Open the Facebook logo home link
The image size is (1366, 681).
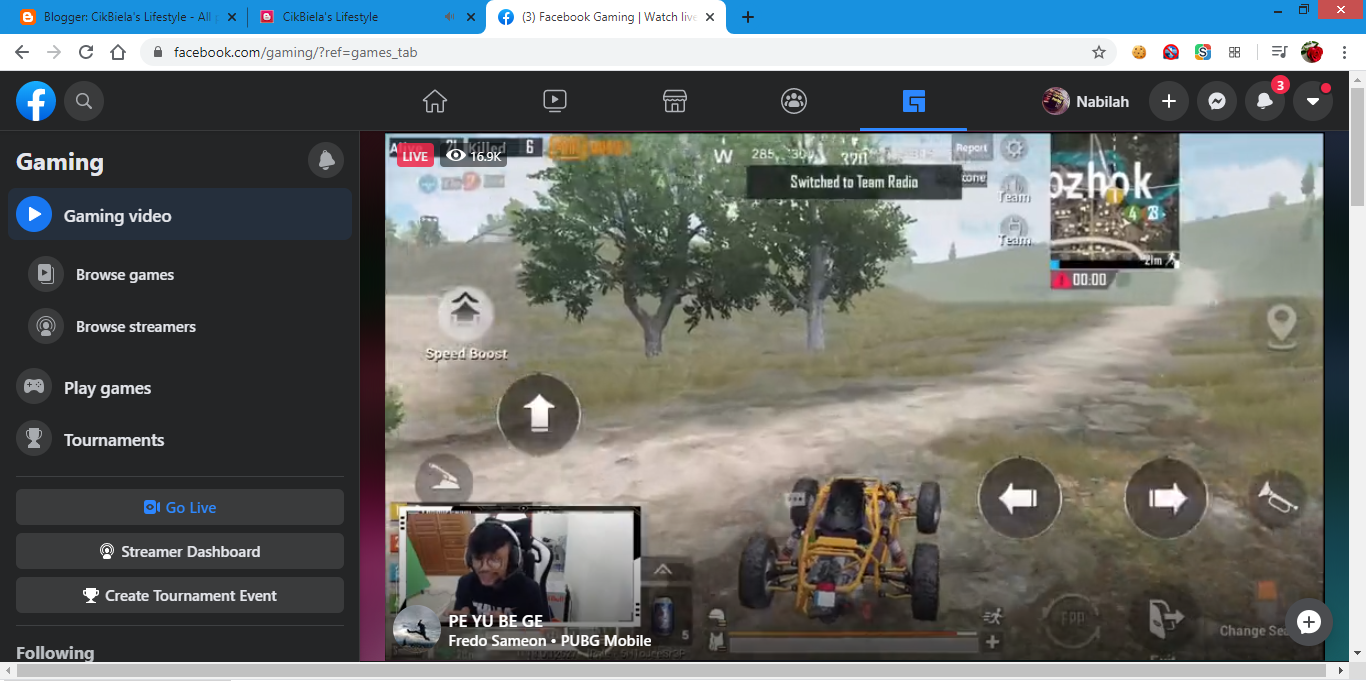(36, 101)
